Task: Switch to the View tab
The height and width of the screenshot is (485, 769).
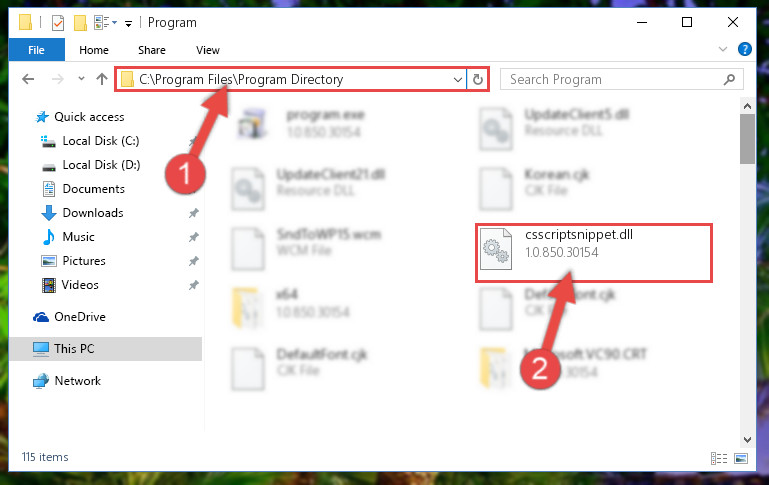Action: 207,50
